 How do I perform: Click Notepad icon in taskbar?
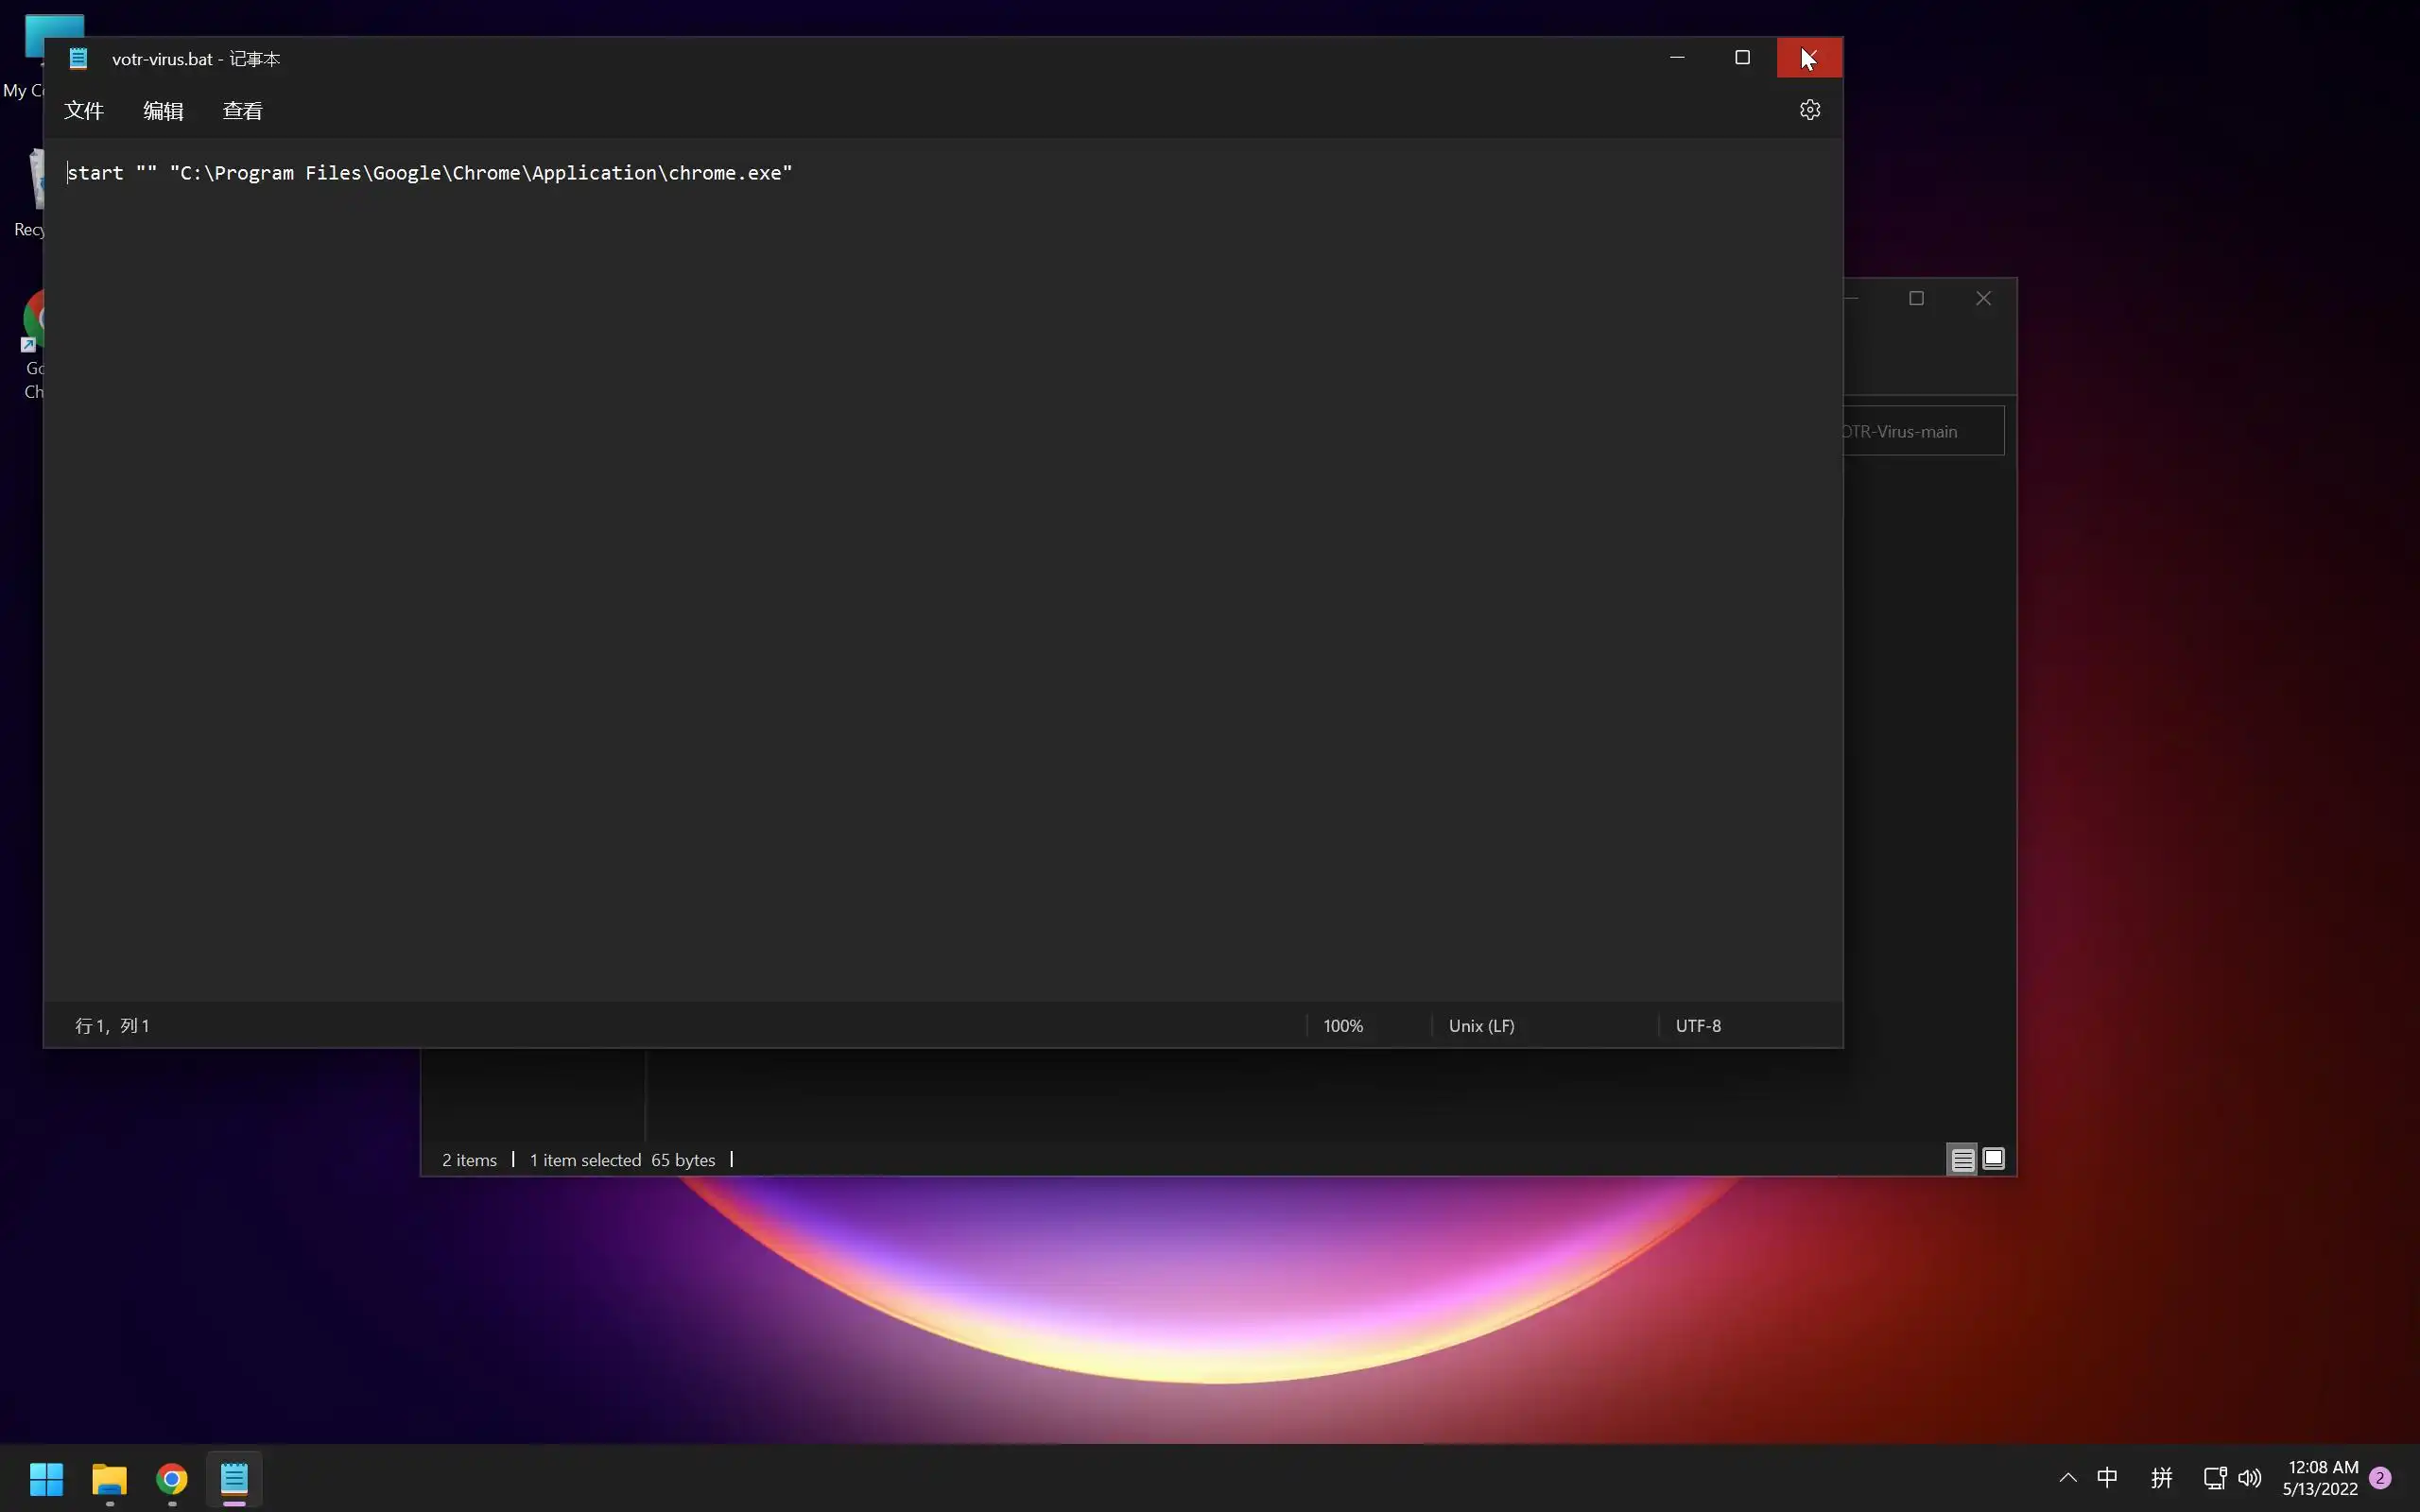tap(234, 1478)
